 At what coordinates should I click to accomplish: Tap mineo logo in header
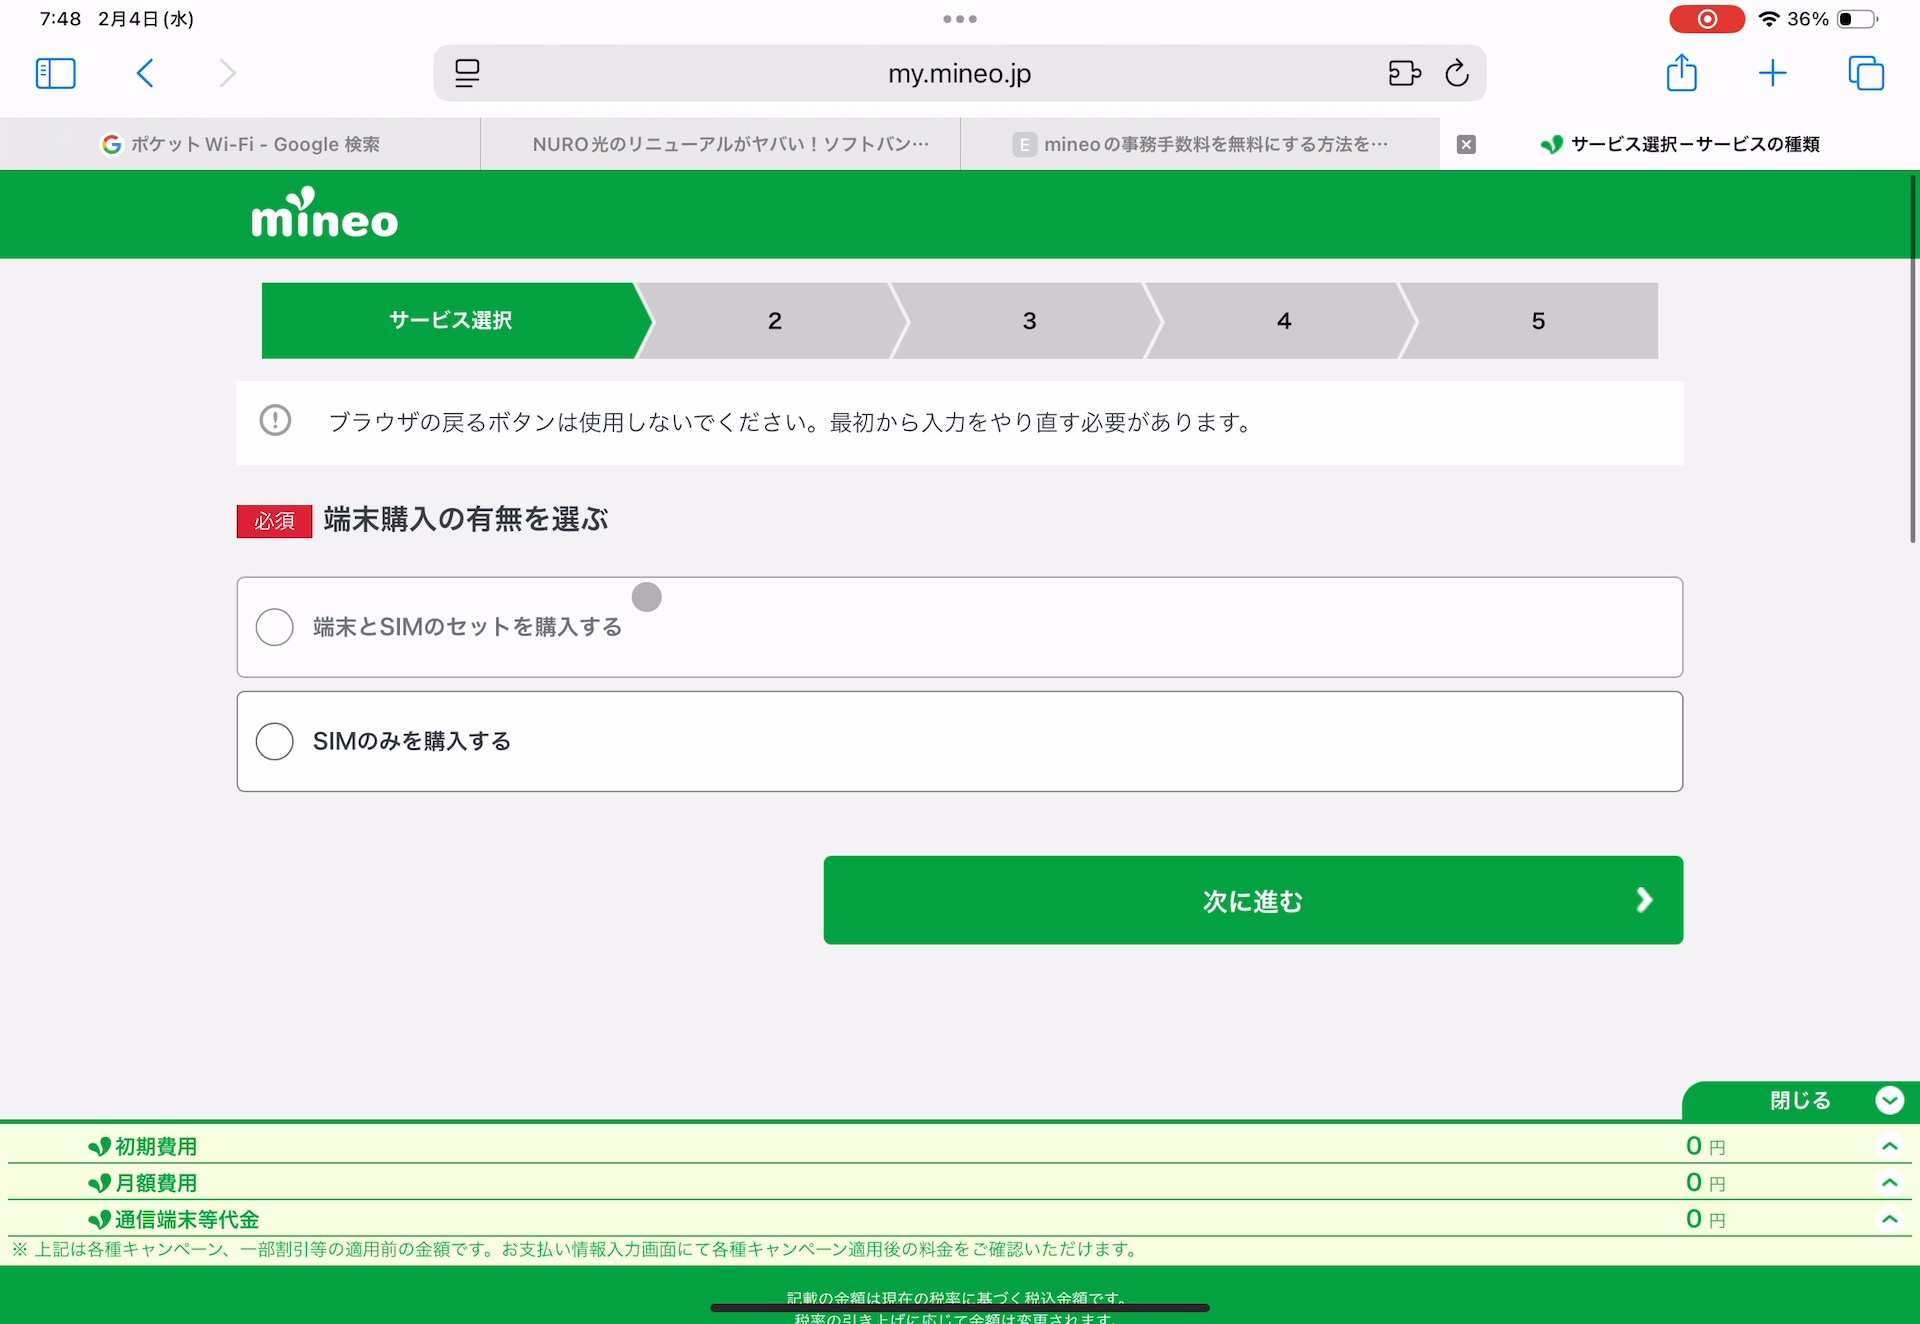coord(324,214)
